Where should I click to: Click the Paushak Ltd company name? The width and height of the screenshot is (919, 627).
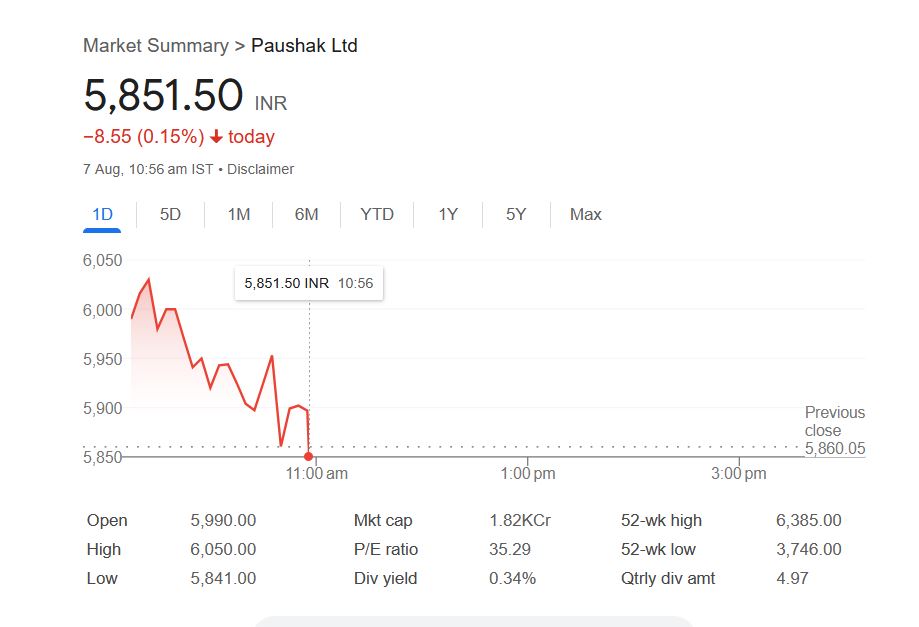point(304,45)
